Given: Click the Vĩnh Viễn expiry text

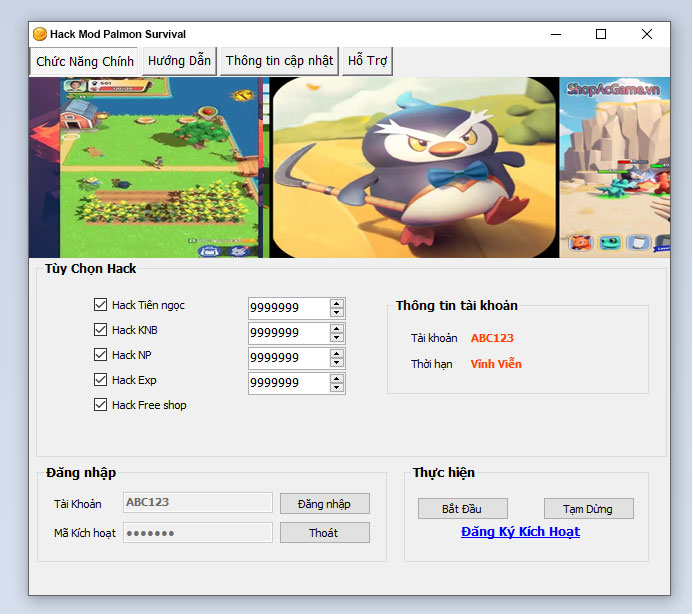Looking at the screenshot, I should coord(496,364).
